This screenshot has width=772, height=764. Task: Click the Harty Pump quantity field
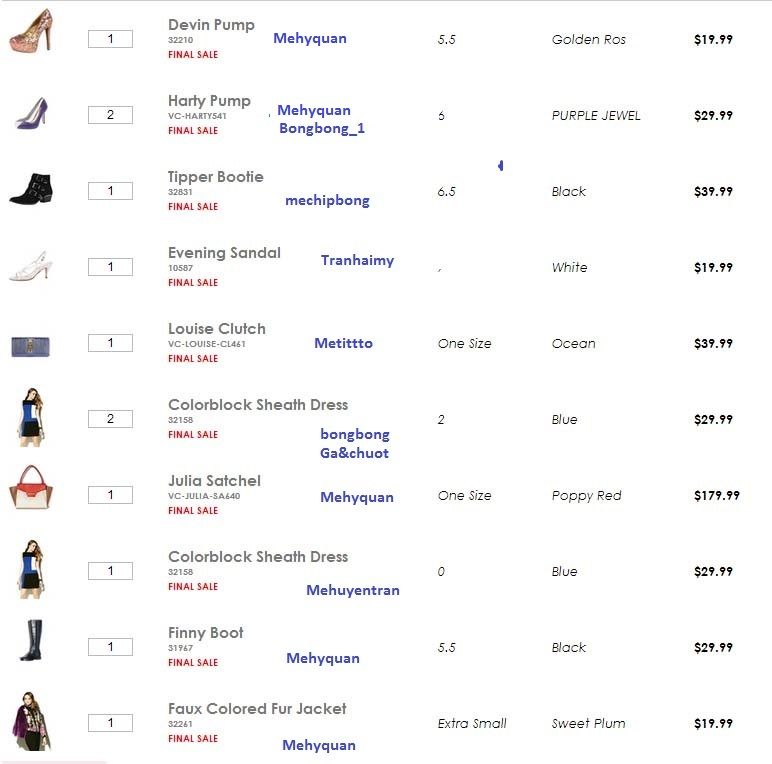point(110,115)
